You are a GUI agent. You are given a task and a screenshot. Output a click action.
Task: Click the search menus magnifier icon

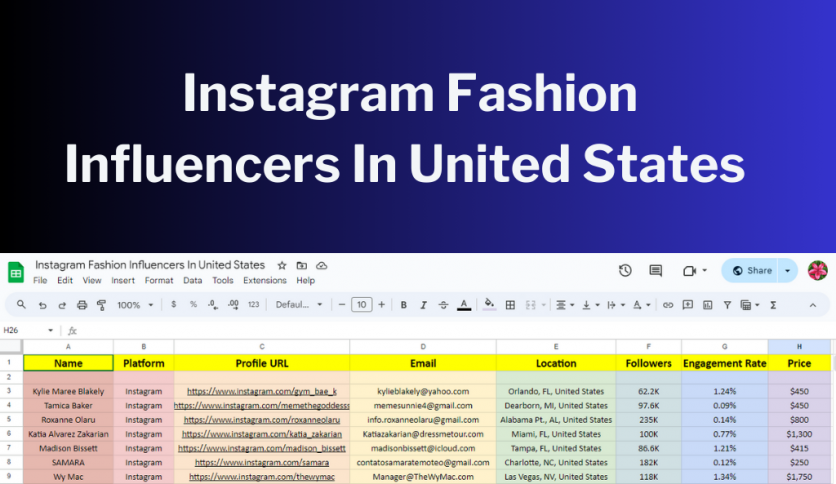21,305
